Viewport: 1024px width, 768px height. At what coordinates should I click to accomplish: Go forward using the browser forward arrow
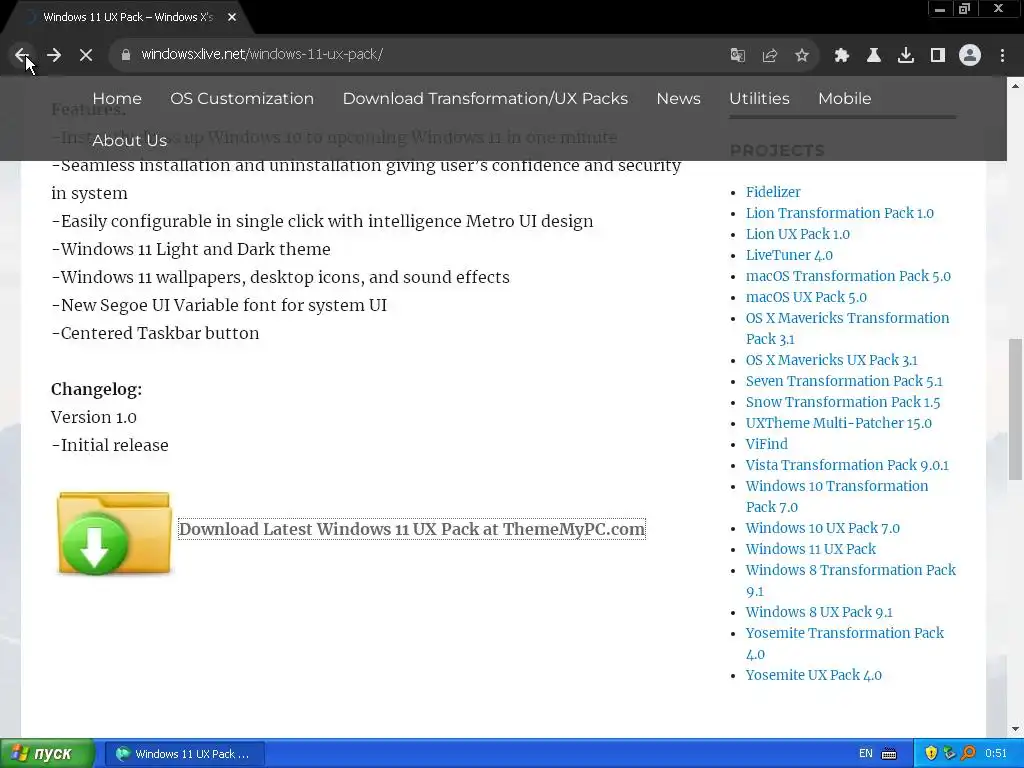[54, 55]
